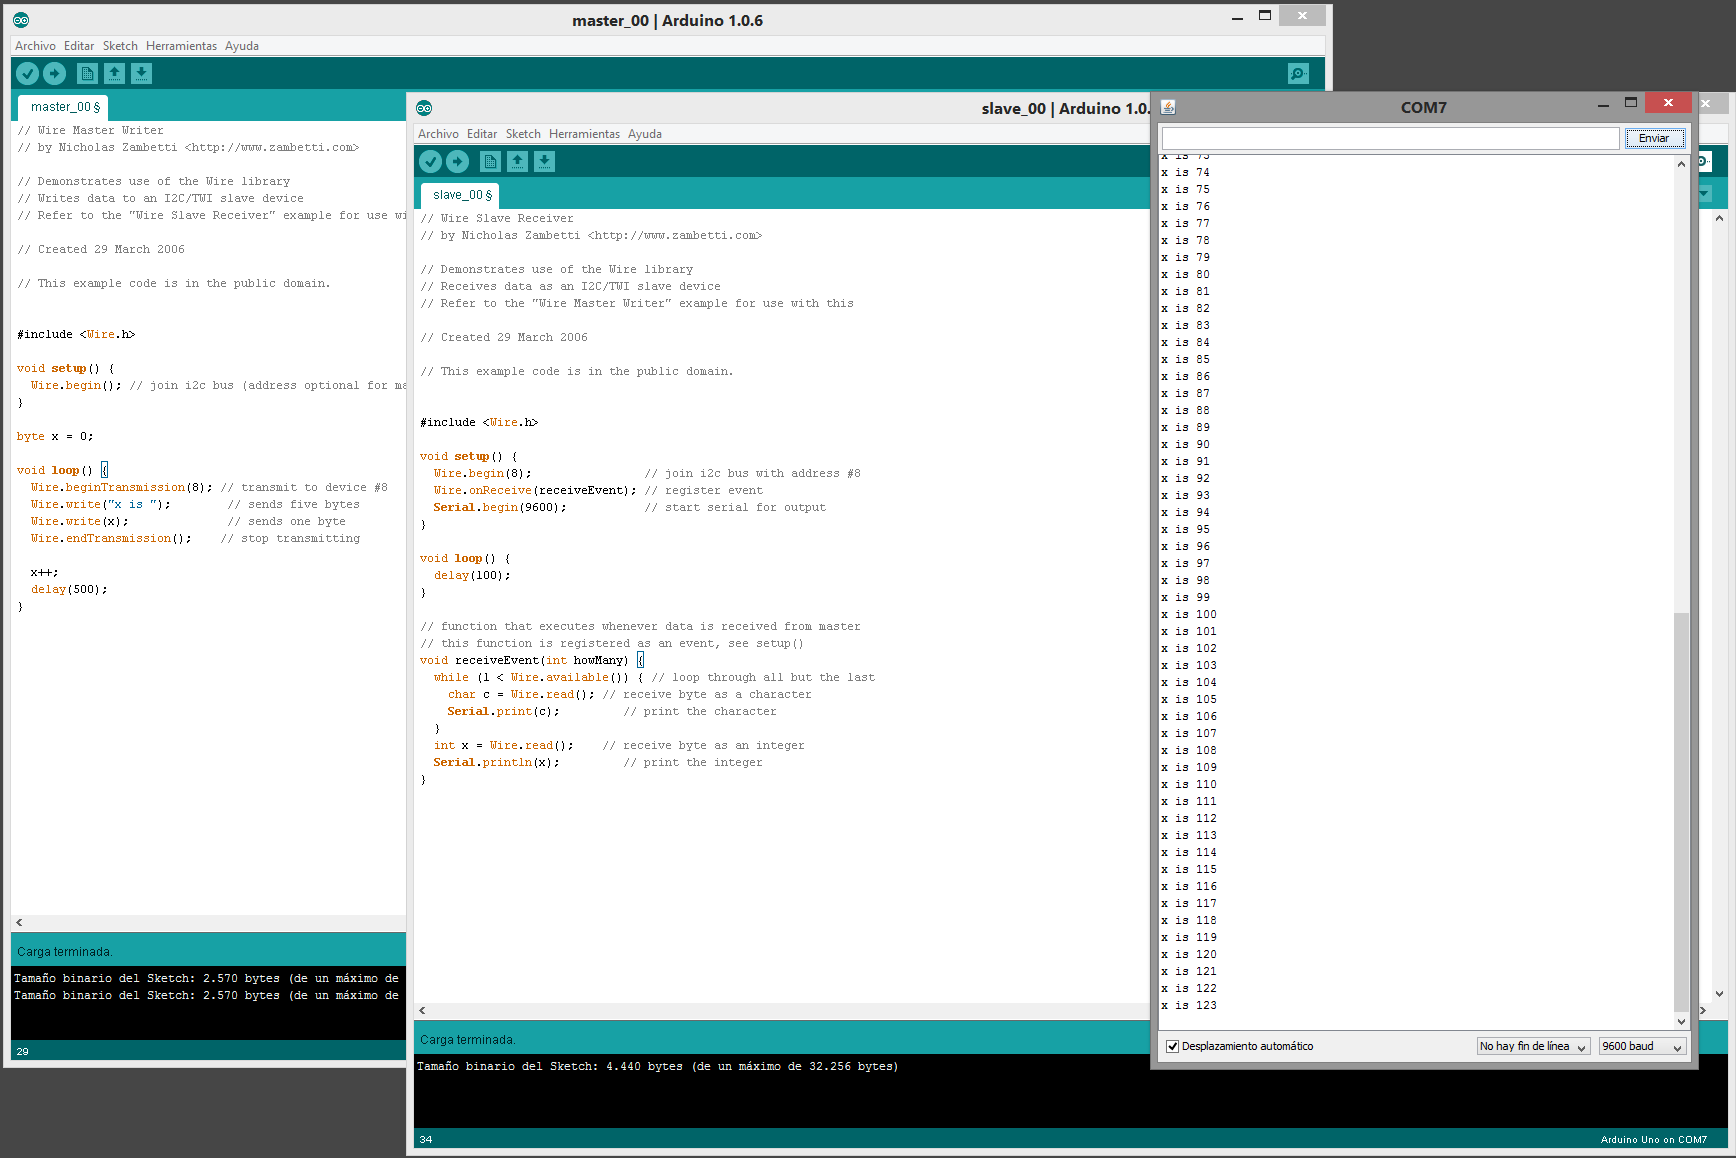Open Serial Monitor from master_00 toolbar
This screenshot has height=1158, width=1736.
(1298, 73)
